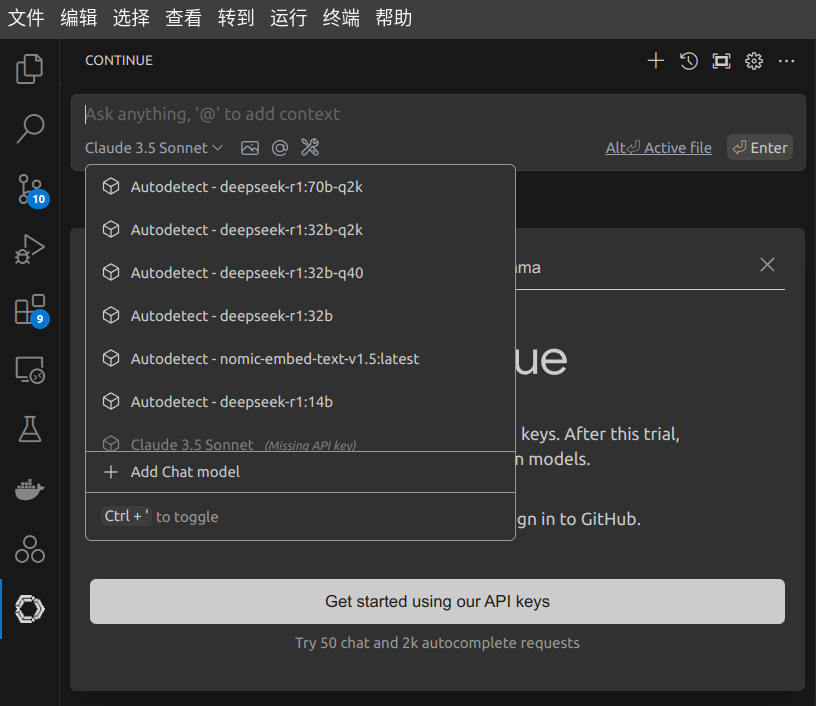Open Run and Debug view
The height and width of the screenshot is (706, 816).
tap(30, 249)
